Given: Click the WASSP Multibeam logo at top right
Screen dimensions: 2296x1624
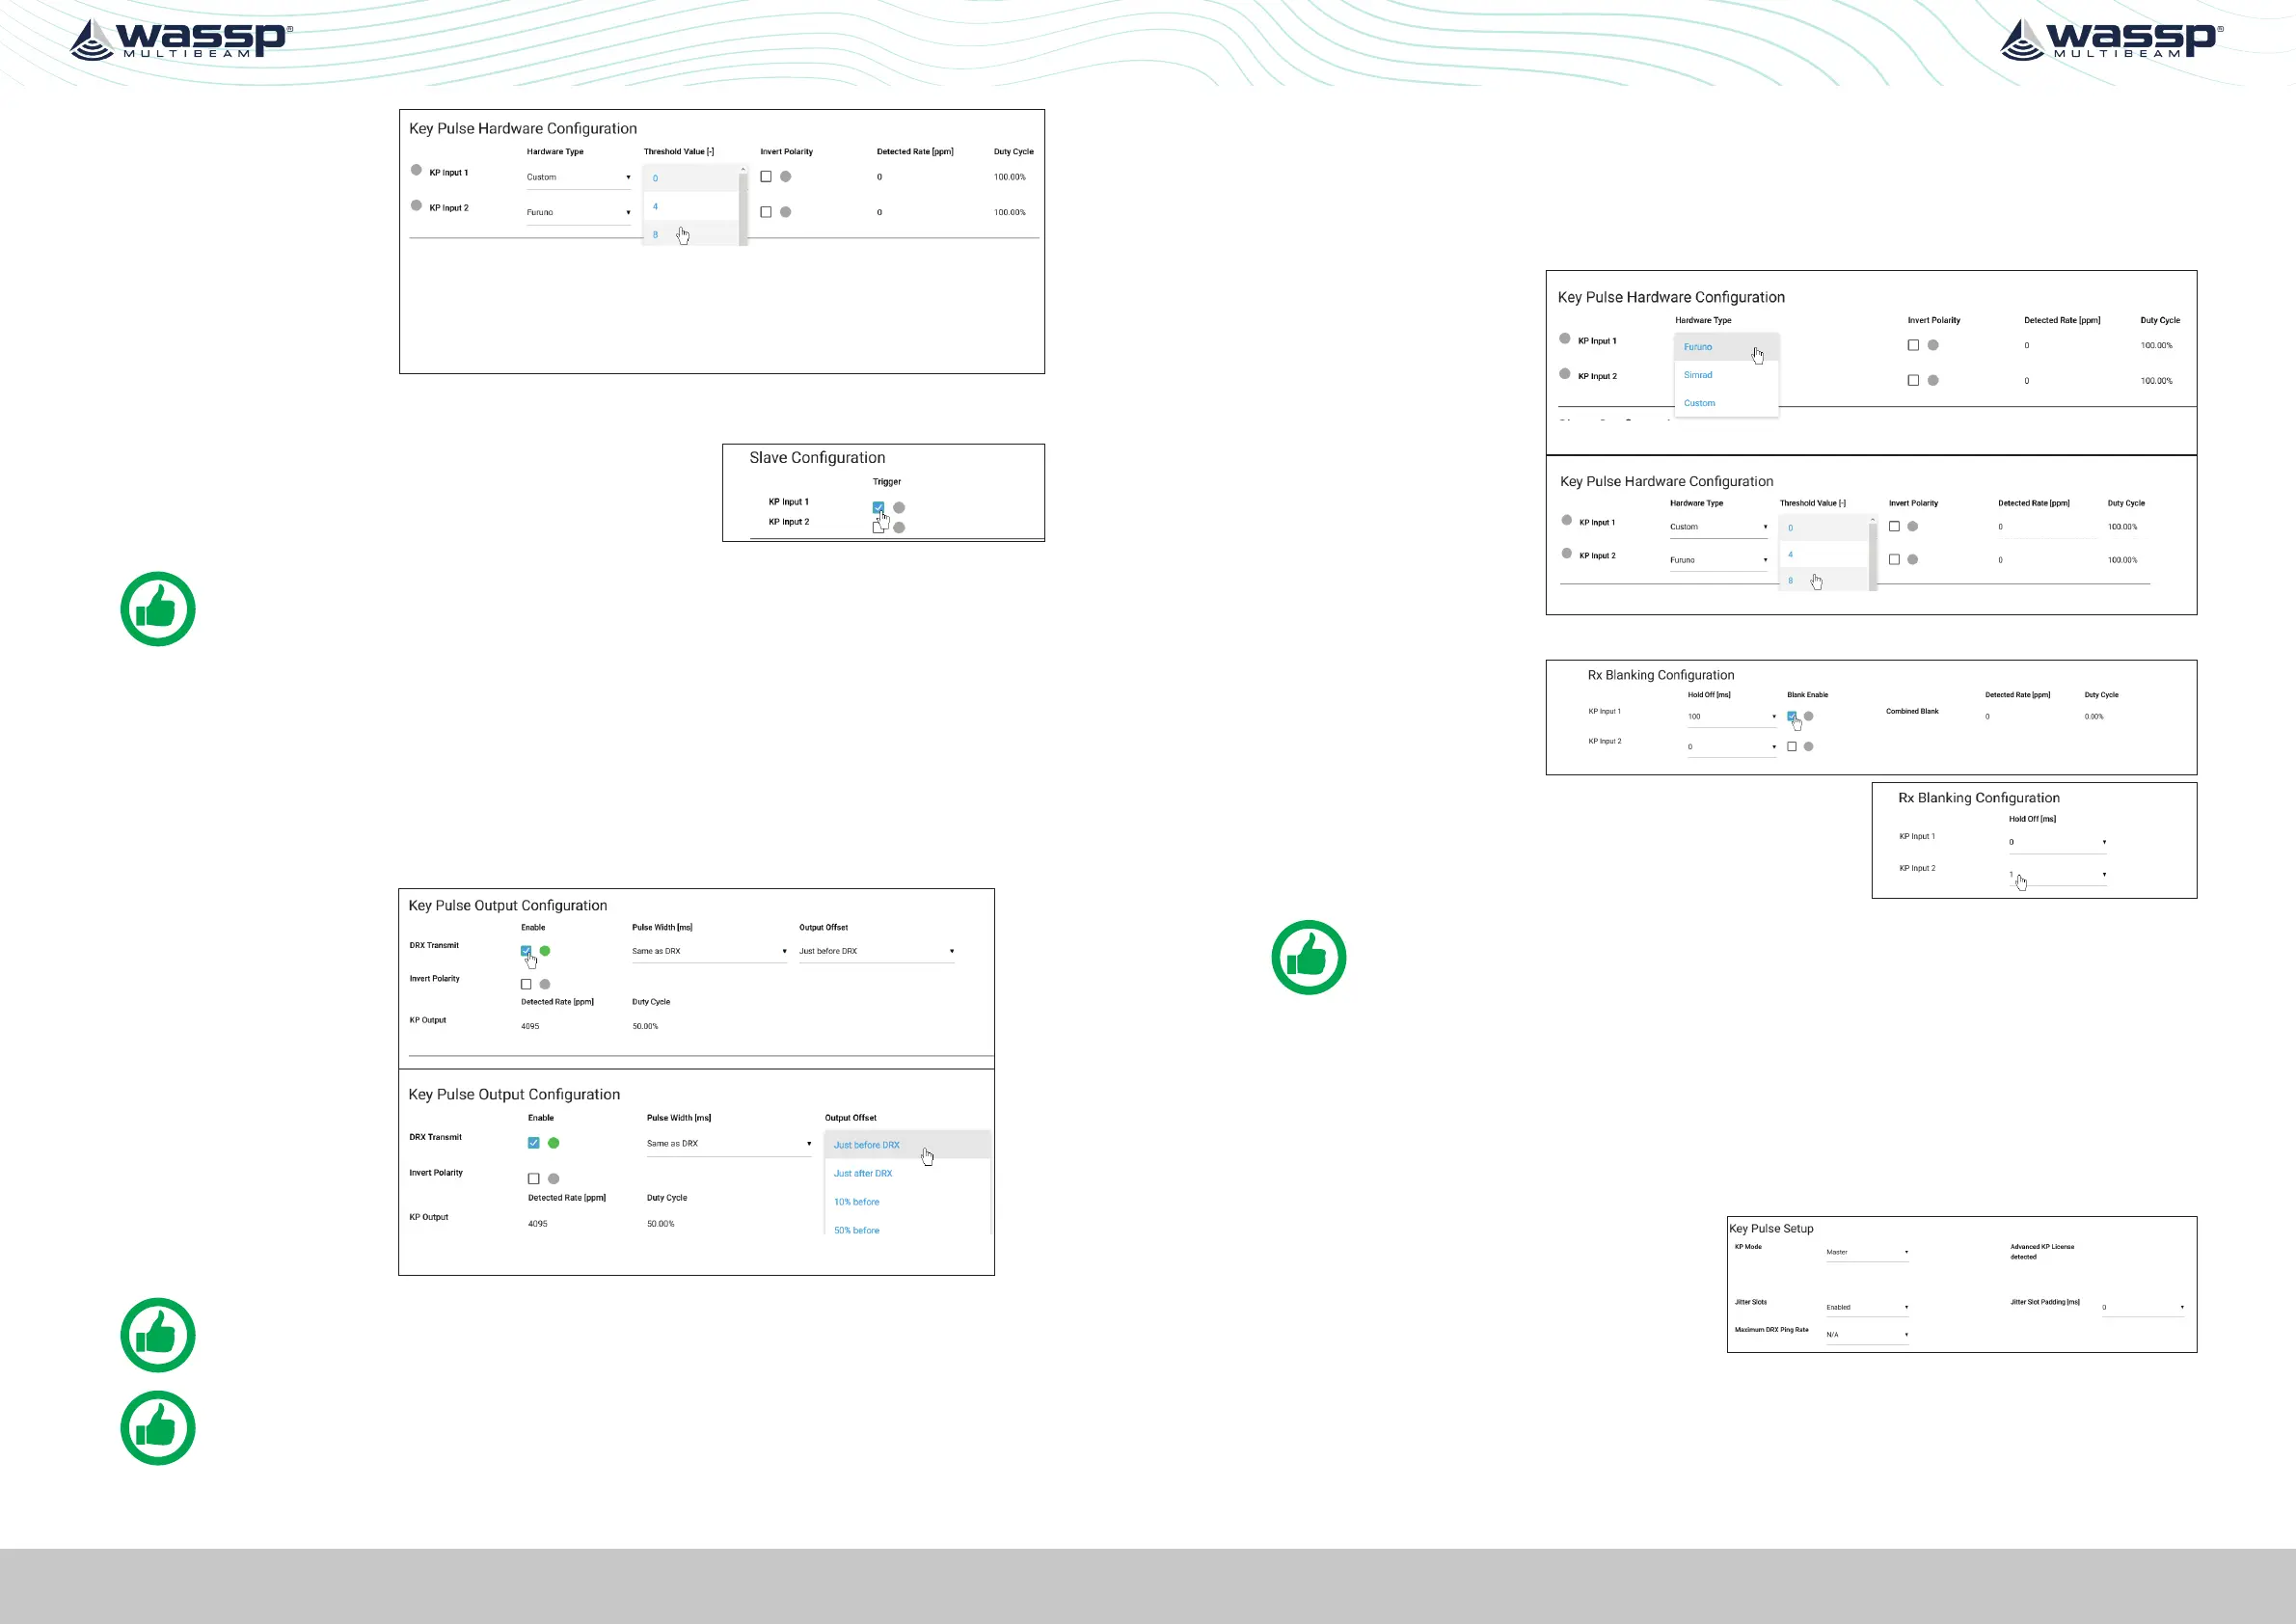Looking at the screenshot, I should [2110, 40].
